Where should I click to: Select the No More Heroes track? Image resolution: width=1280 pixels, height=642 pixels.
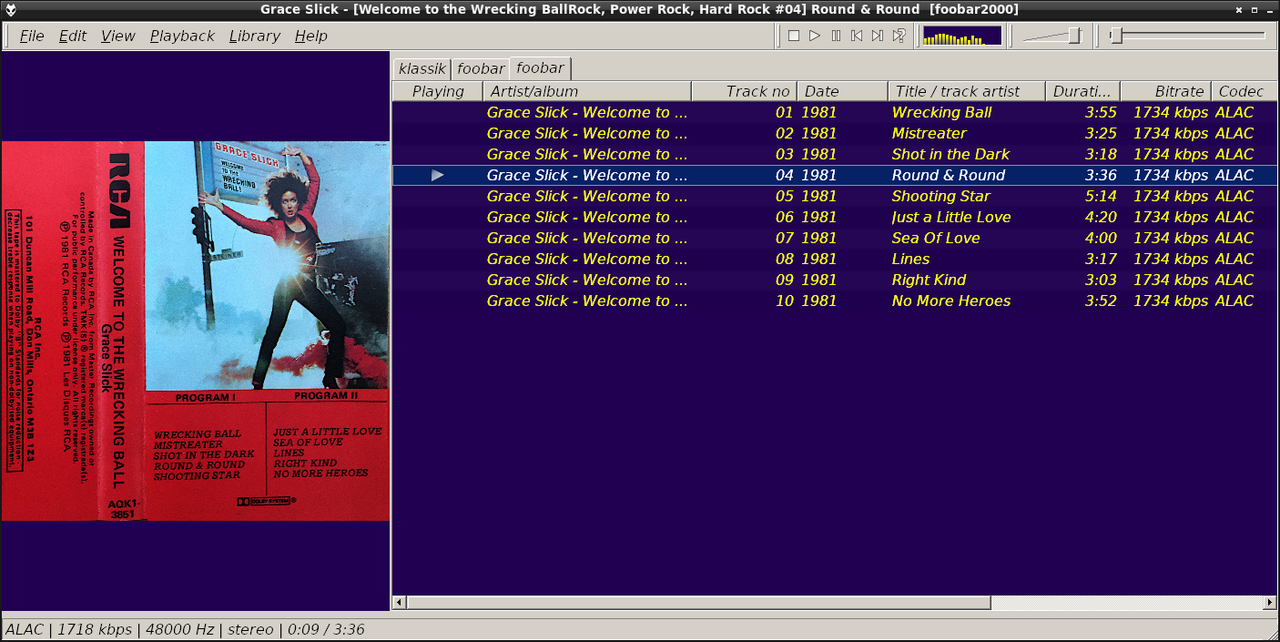pyautogui.click(x=834, y=301)
